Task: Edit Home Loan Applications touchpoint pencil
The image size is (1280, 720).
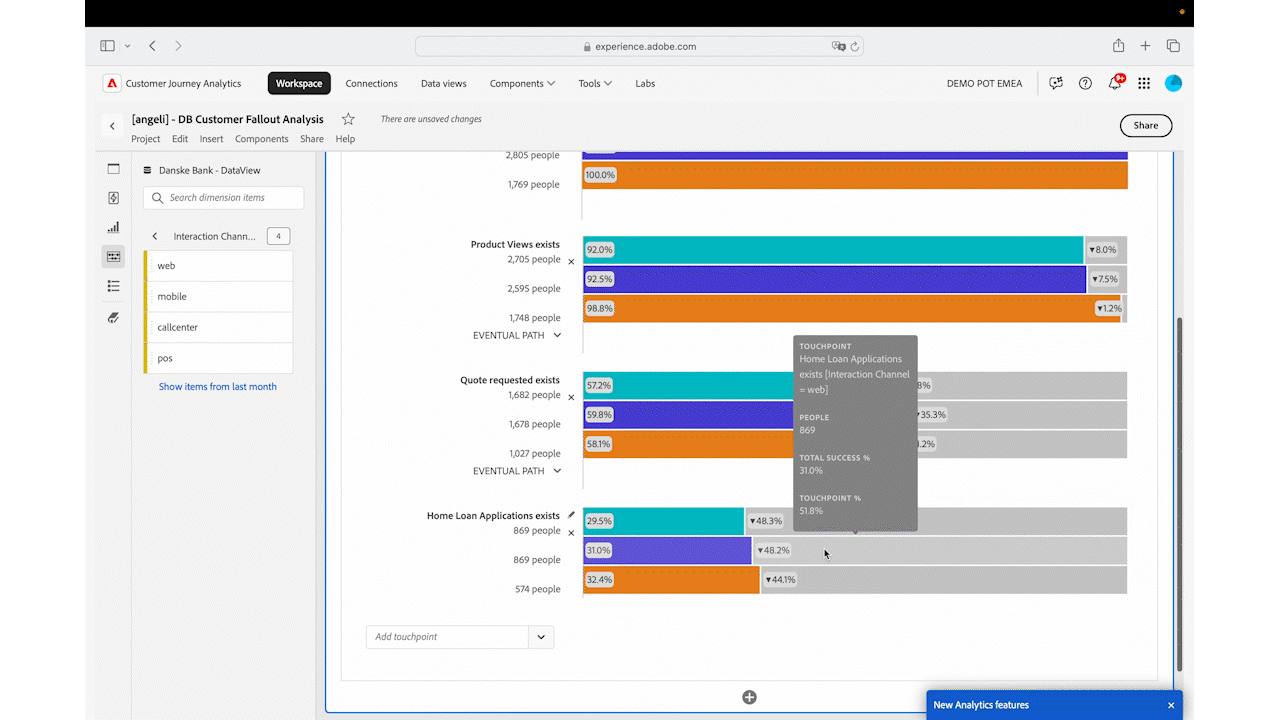Action: pyautogui.click(x=571, y=516)
